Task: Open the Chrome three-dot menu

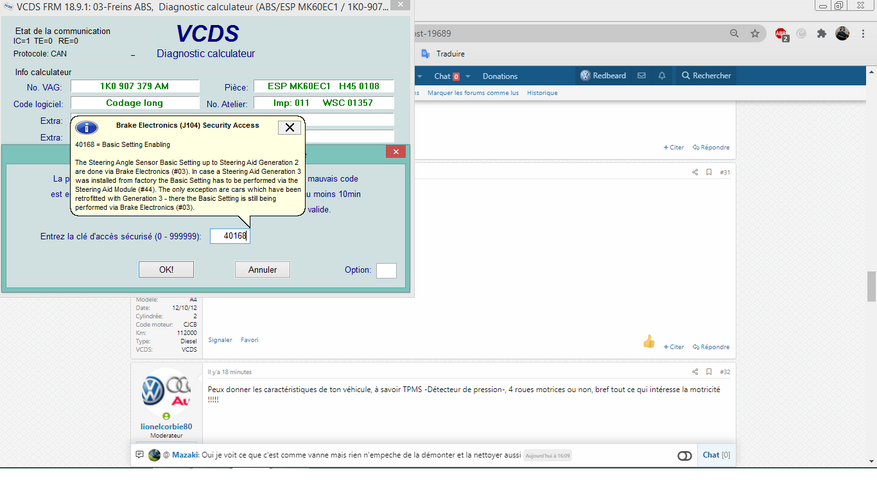Action: click(863, 34)
